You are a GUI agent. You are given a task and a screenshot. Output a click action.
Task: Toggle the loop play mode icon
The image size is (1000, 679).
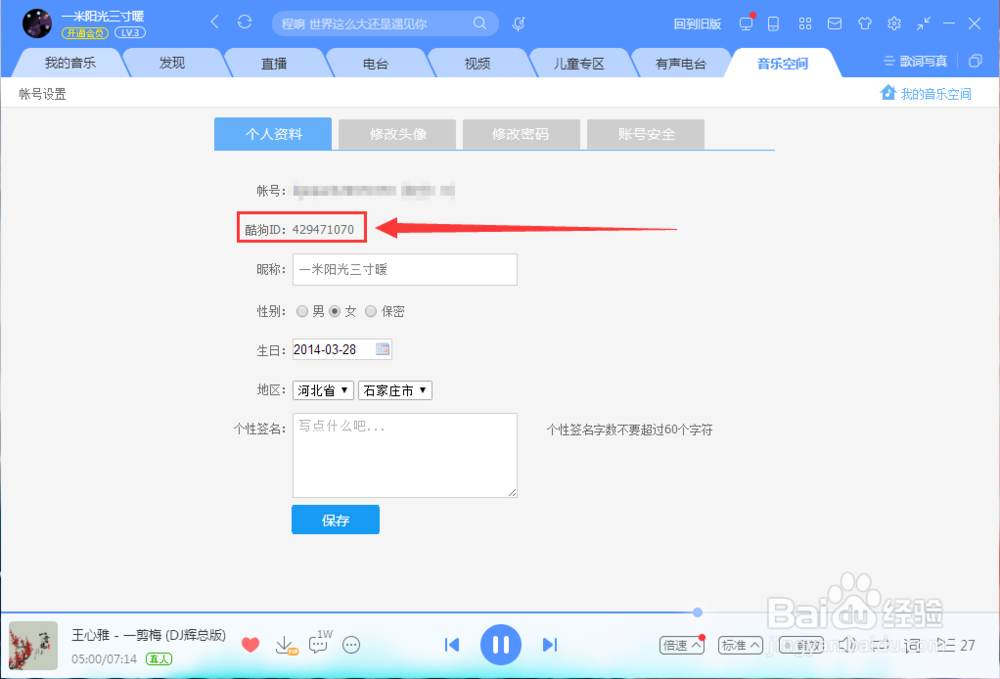click(x=880, y=645)
